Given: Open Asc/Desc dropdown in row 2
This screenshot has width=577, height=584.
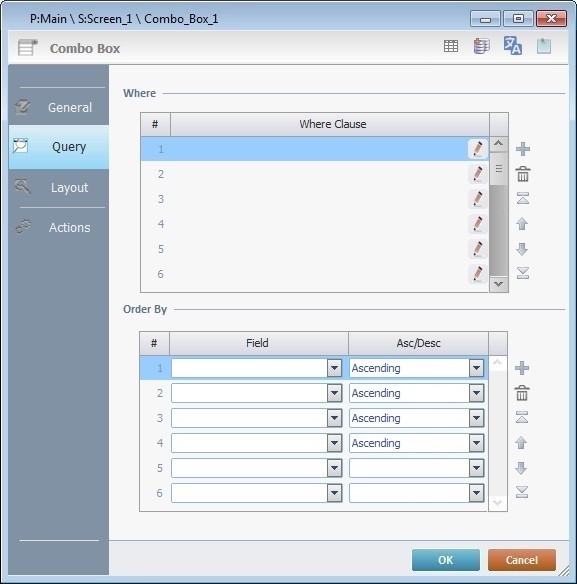Looking at the screenshot, I should [476, 393].
